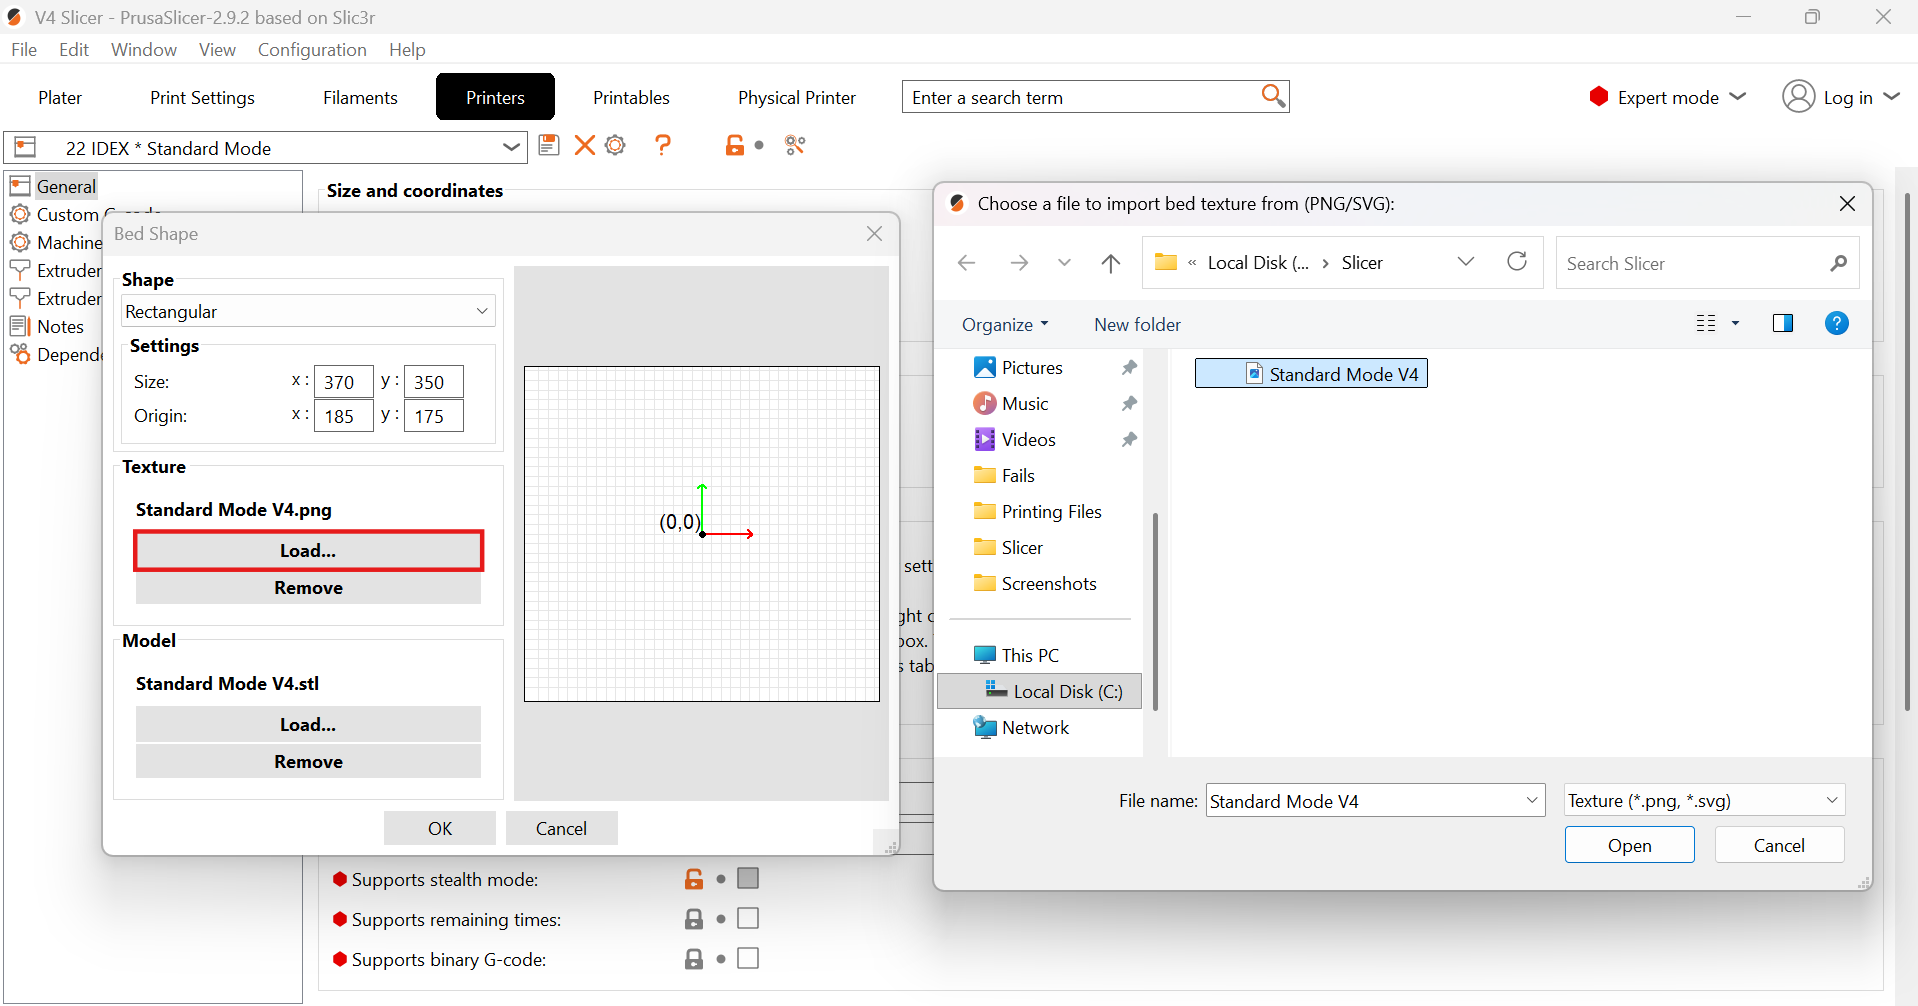Screen dimensions: 1918x1006
Task: Click the Load button under Model
Action: pos(308,724)
